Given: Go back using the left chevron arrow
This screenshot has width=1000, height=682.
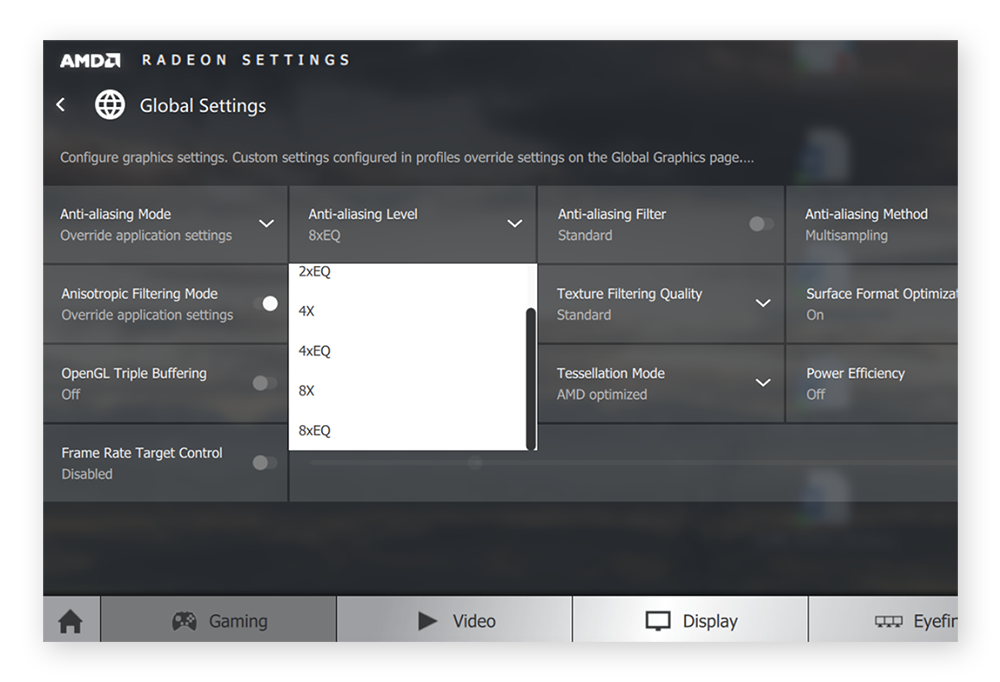Looking at the screenshot, I should tap(61, 105).
